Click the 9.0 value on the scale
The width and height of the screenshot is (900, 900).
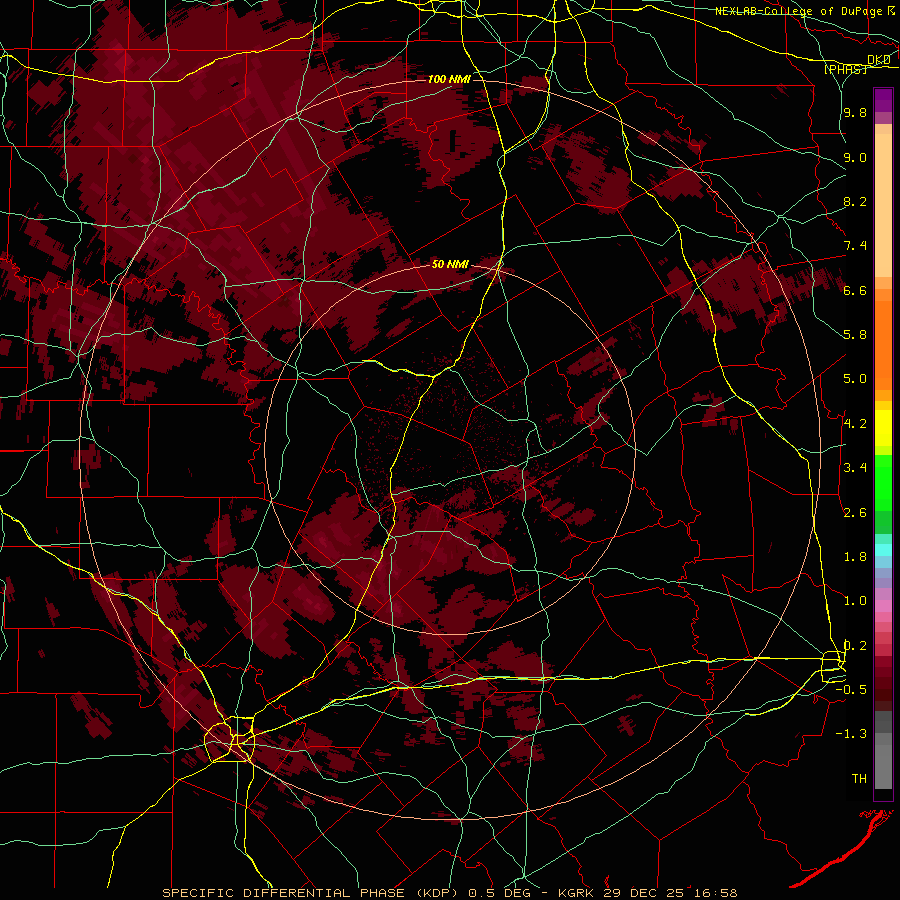[855, 157]
